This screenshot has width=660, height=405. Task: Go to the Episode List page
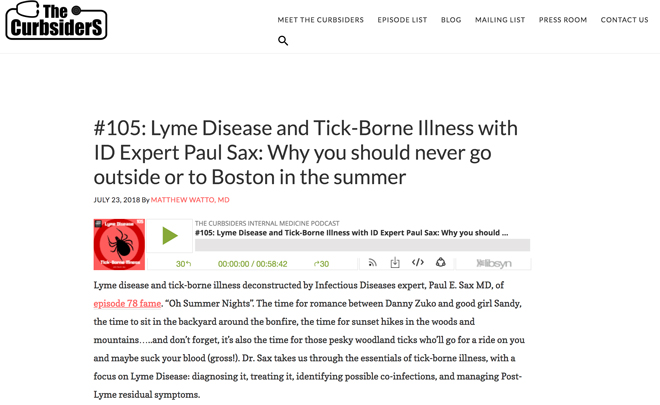(402, 20)
